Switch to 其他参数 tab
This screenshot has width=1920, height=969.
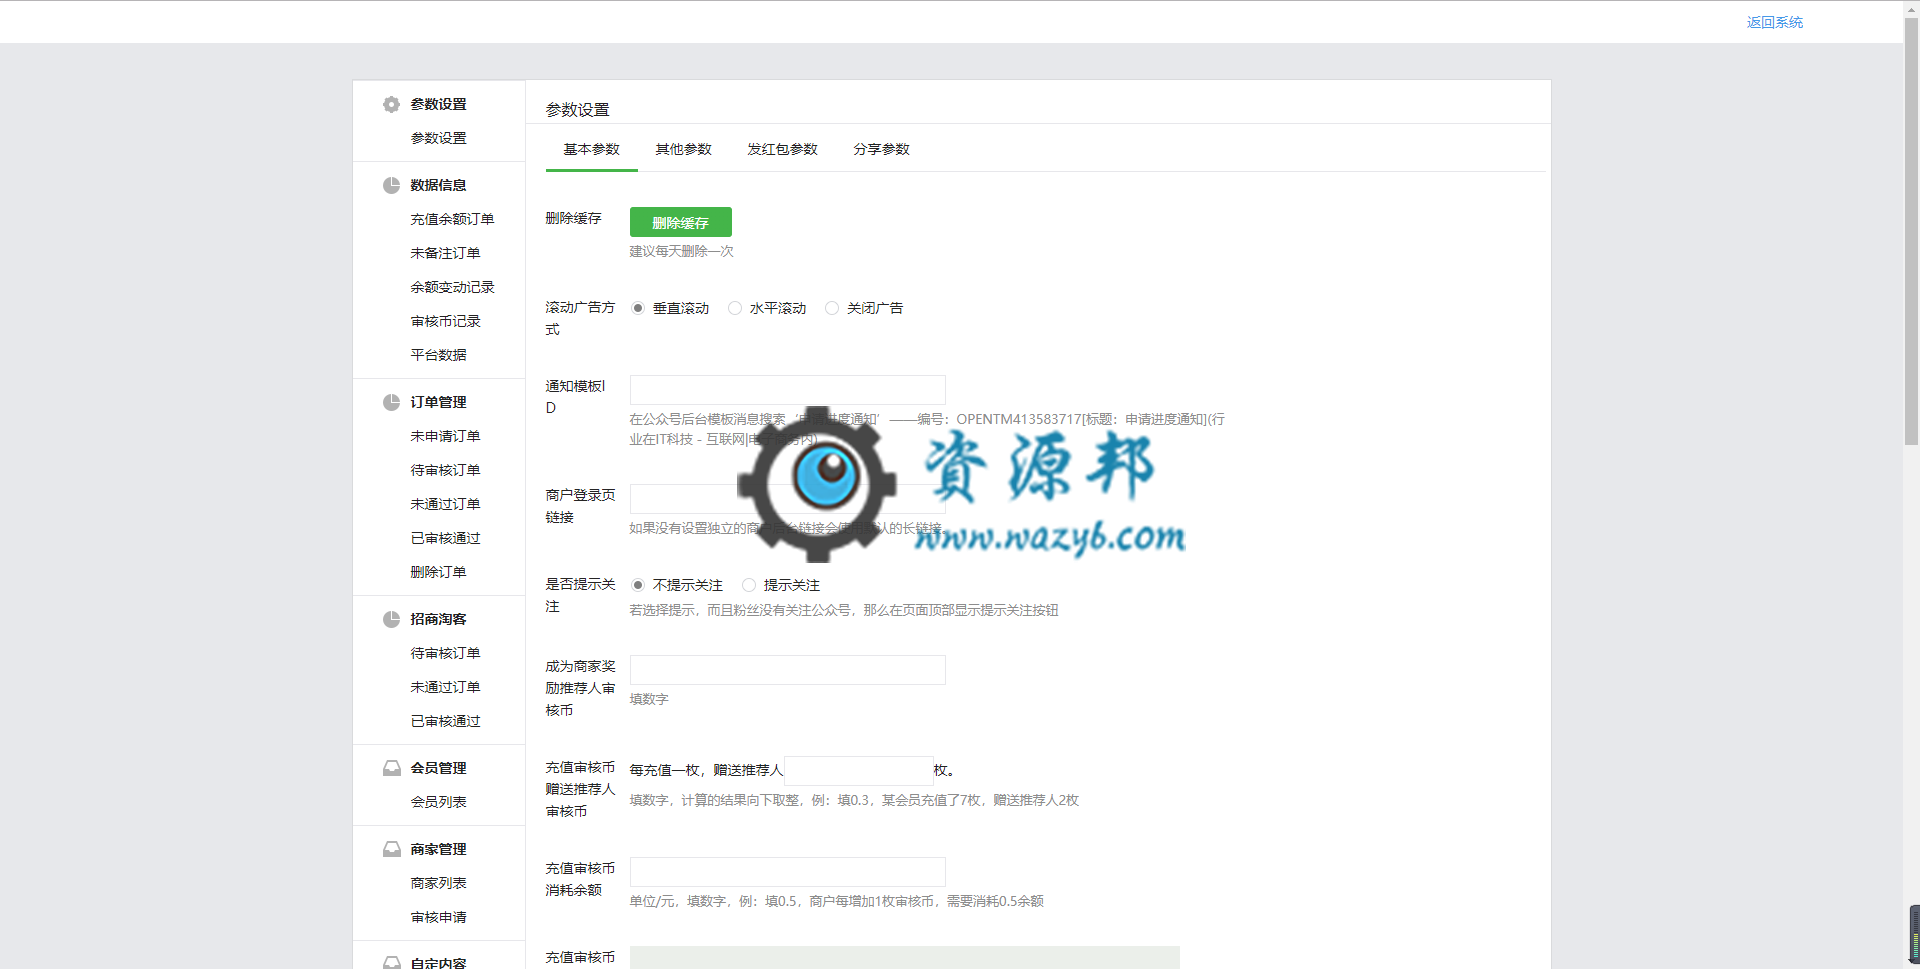tap(683, 149)
